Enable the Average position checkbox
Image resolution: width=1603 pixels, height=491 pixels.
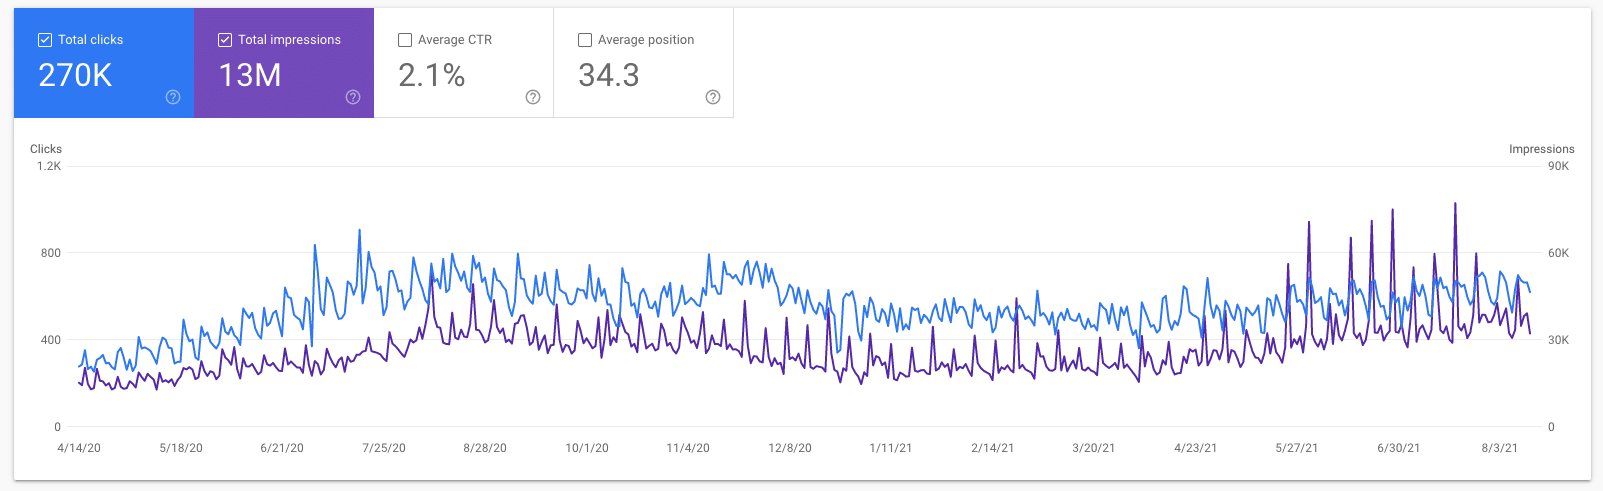tap(585, 40)
